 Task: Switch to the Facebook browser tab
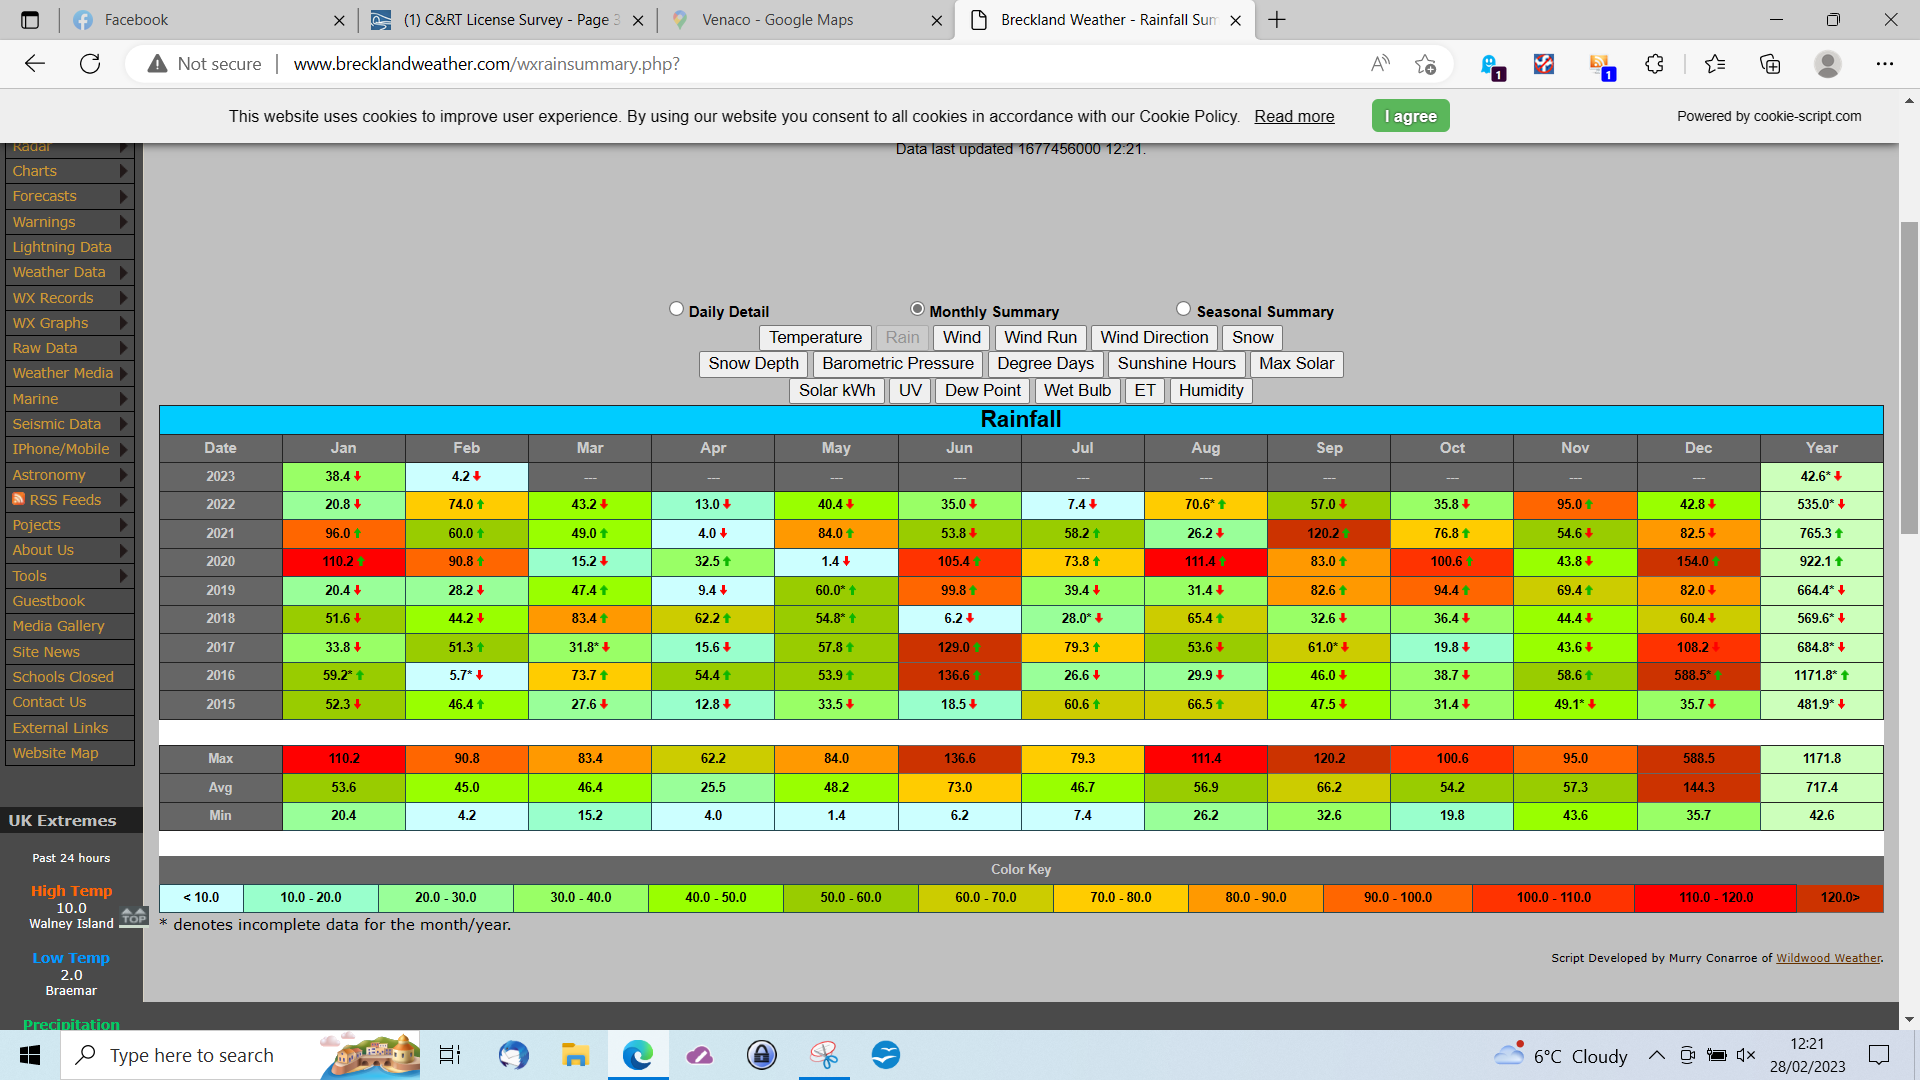pyautogui.click(x=200, y=20)
